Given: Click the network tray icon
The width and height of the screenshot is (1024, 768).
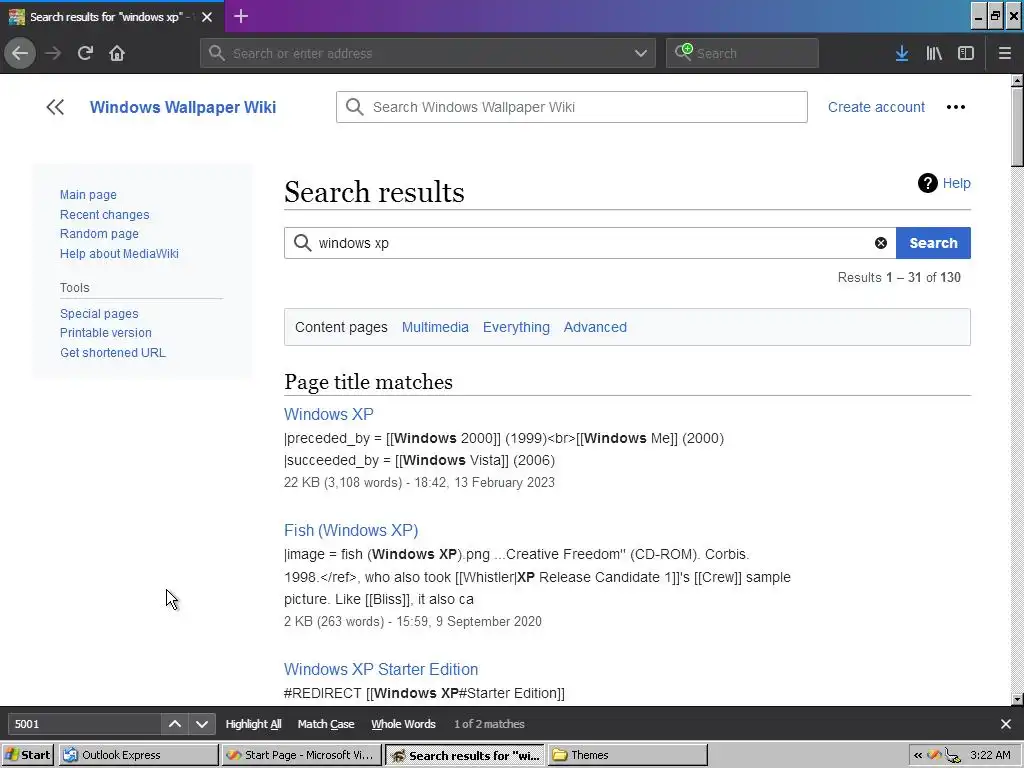Looking at the screenshot, I should coord(953,756).
